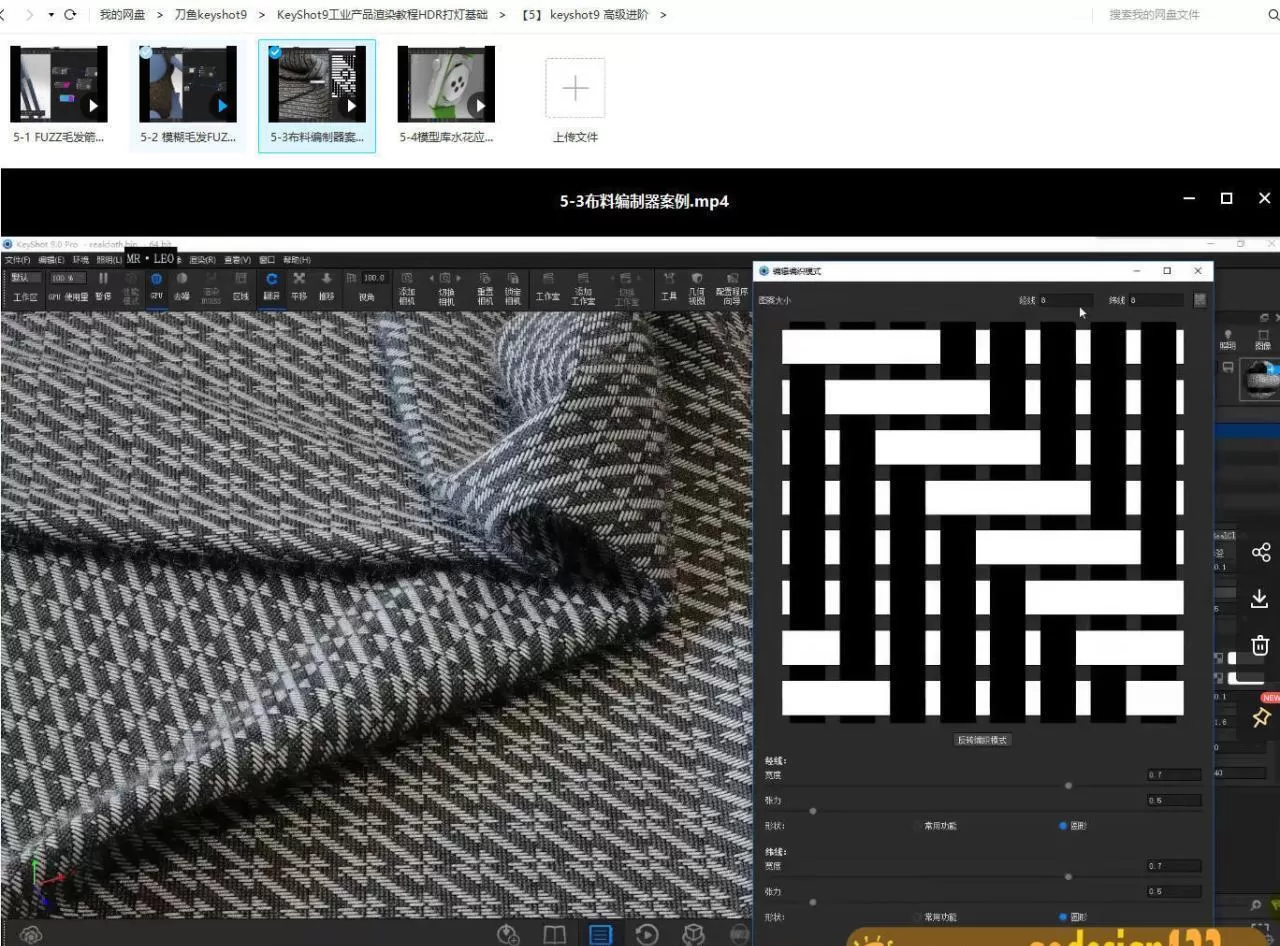The height and width of the screenshot is (946, 1280).
Task: Click the download icon on the right sidebar
Action: 1260,599
